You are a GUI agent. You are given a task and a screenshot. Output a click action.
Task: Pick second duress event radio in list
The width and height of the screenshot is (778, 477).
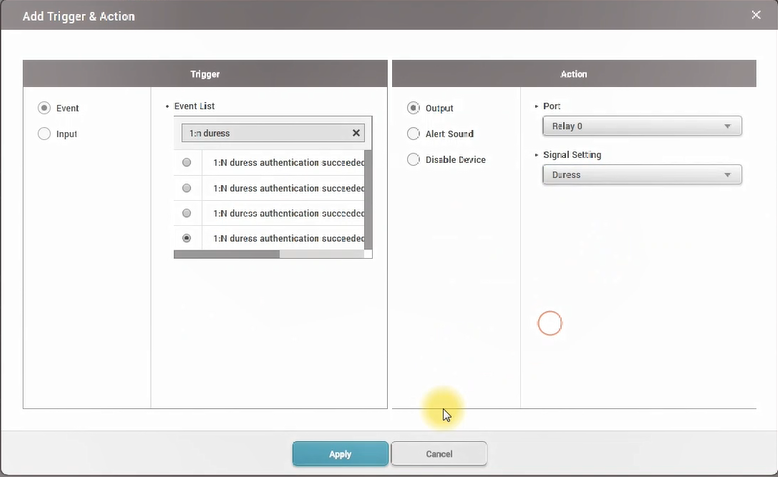pyautogui.click(x=187, y=188)
